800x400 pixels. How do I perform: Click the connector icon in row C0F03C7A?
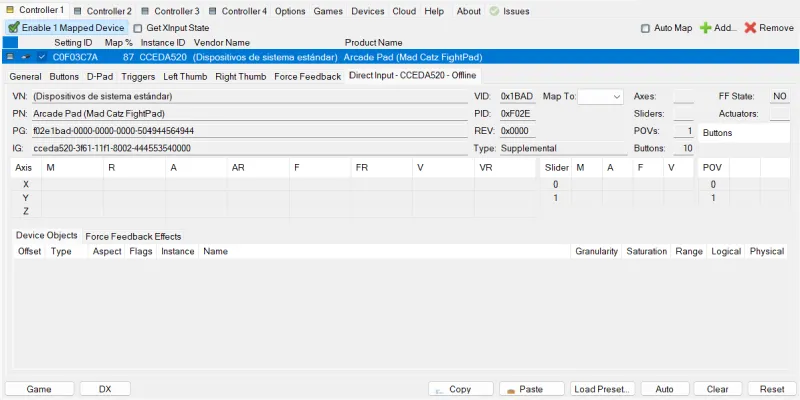click(x=25, y=57)
